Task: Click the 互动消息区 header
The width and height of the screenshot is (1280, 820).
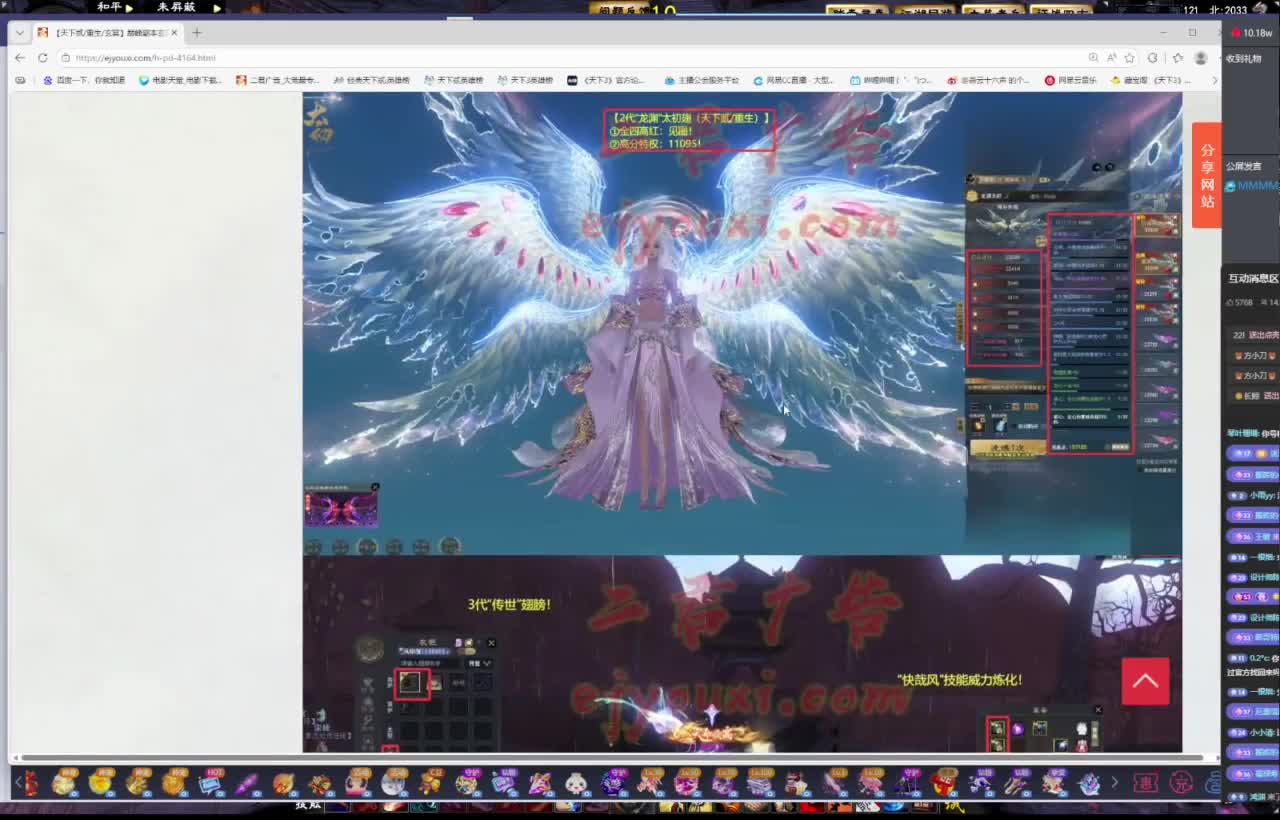Action: 1253,278
